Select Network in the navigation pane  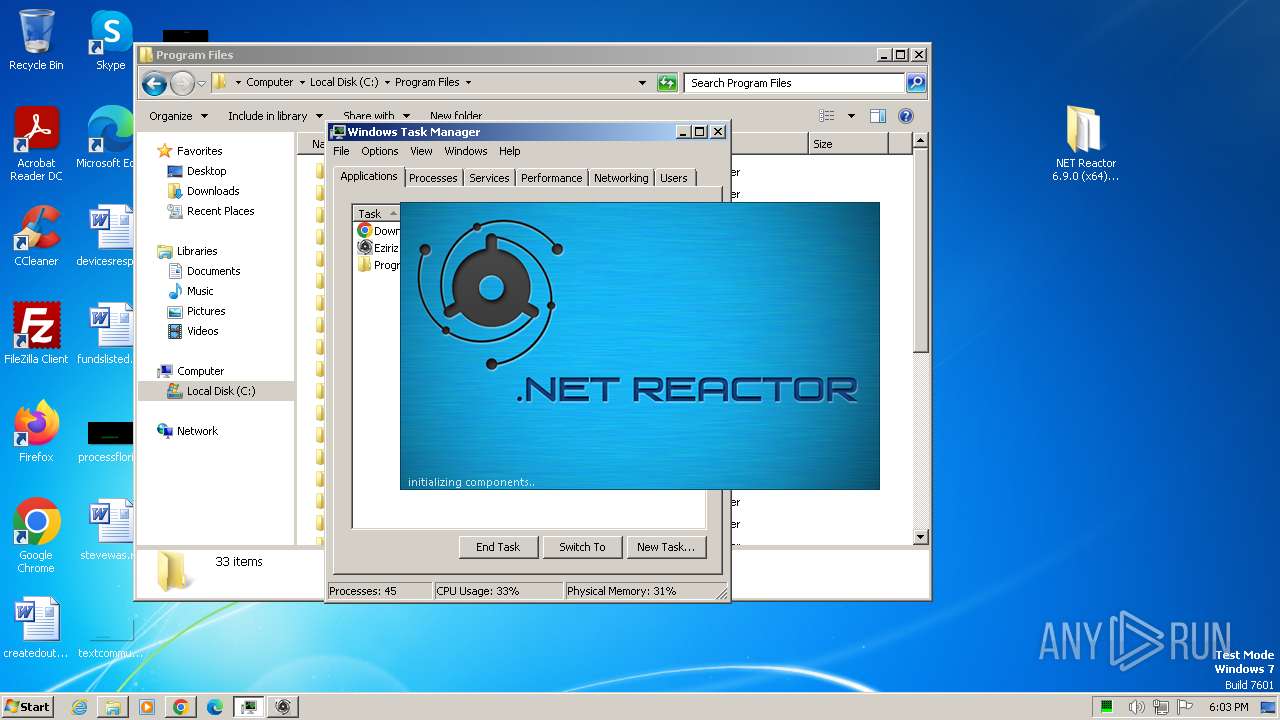(197, 431)
